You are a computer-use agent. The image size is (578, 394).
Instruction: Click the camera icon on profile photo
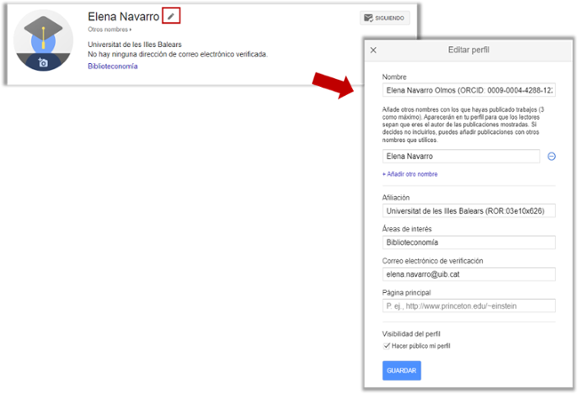click(x=43, y=63)
